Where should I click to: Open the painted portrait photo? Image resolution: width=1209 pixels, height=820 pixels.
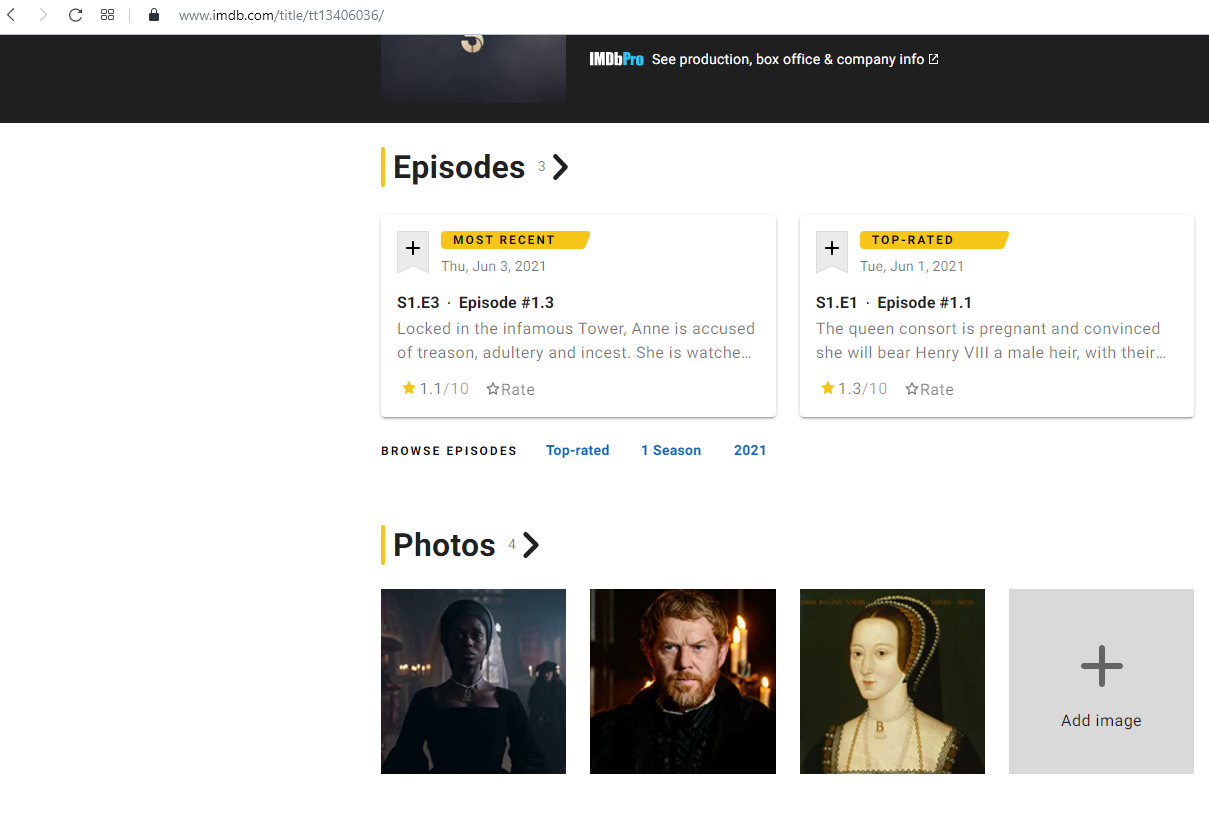[x=892, y=681]
